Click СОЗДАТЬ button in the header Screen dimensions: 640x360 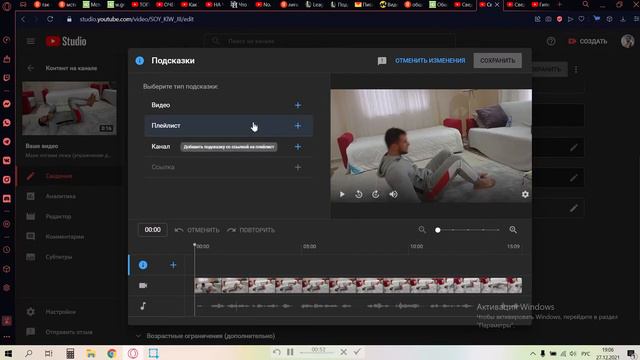point(588,41)
